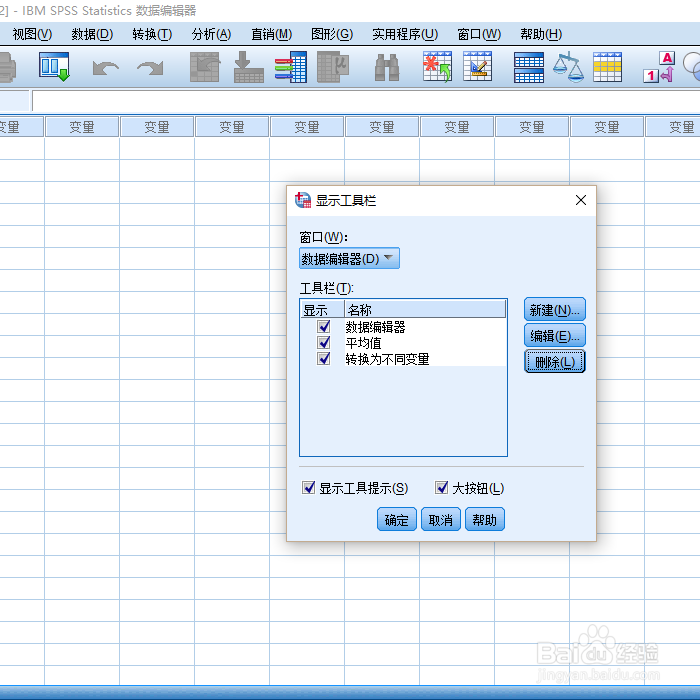Open the 图形(G) menu
Viewport: 700px width, 700px height.
point(332,34)
